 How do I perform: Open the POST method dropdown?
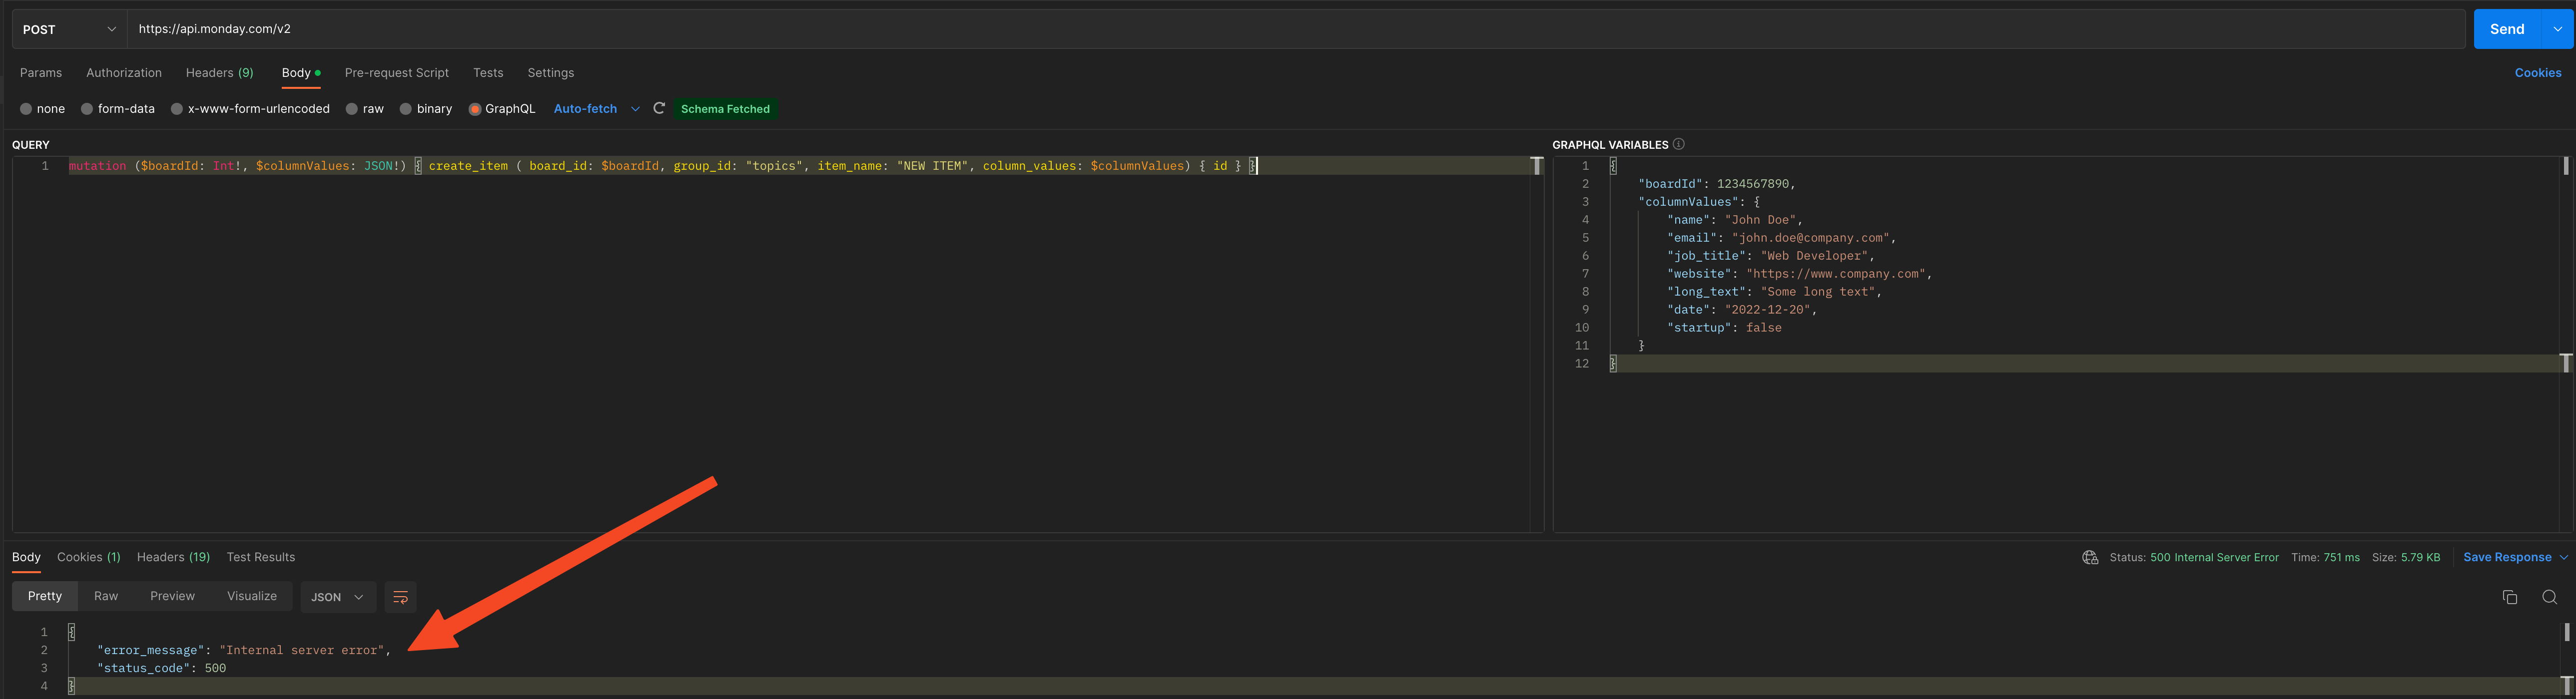(x=69, y=29)
